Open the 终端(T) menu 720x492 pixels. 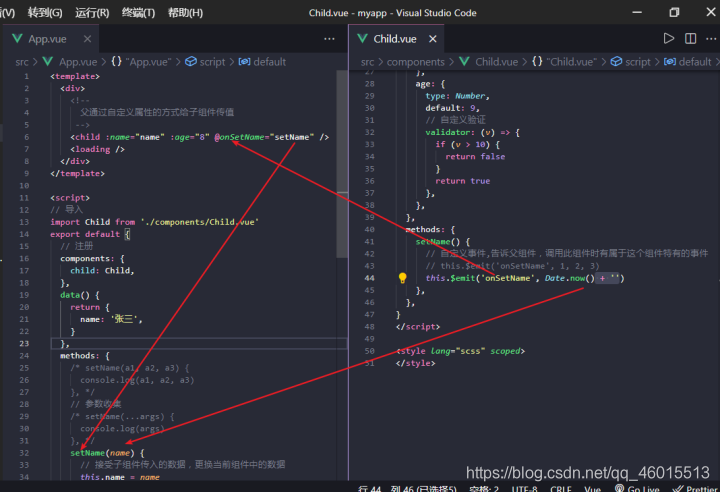(x=138, y=13)
